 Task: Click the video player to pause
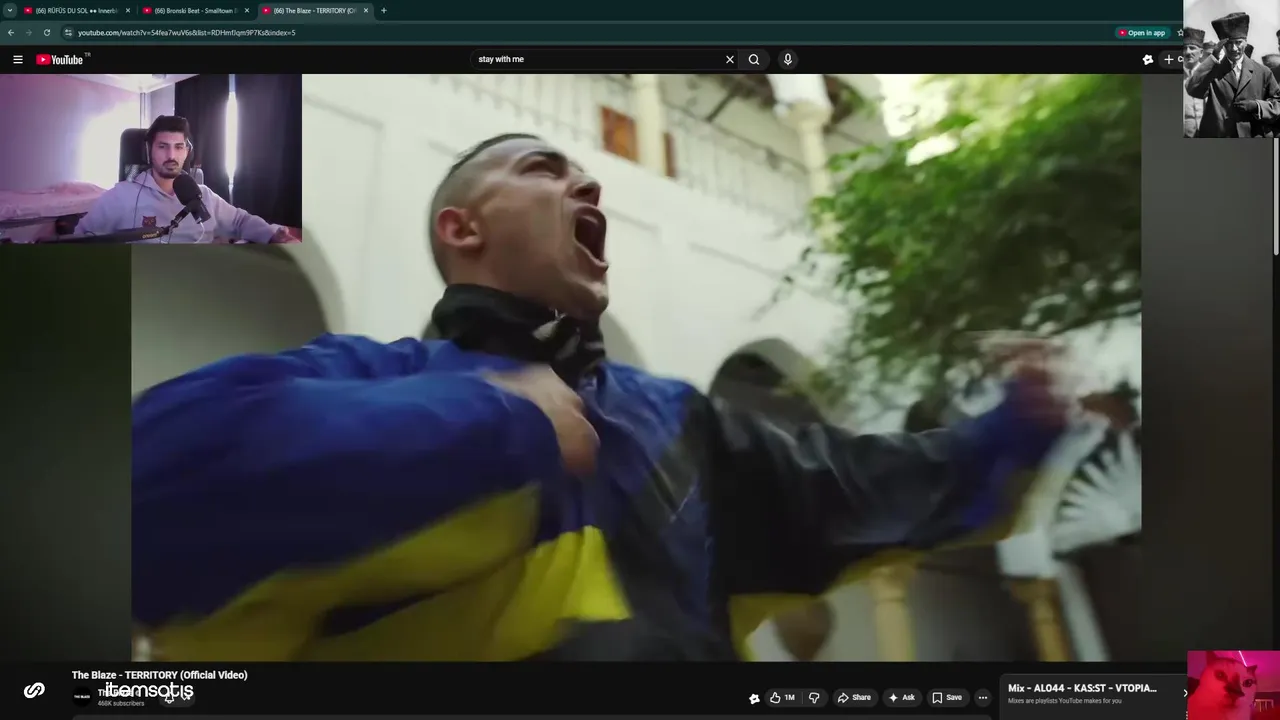[636, 367]
